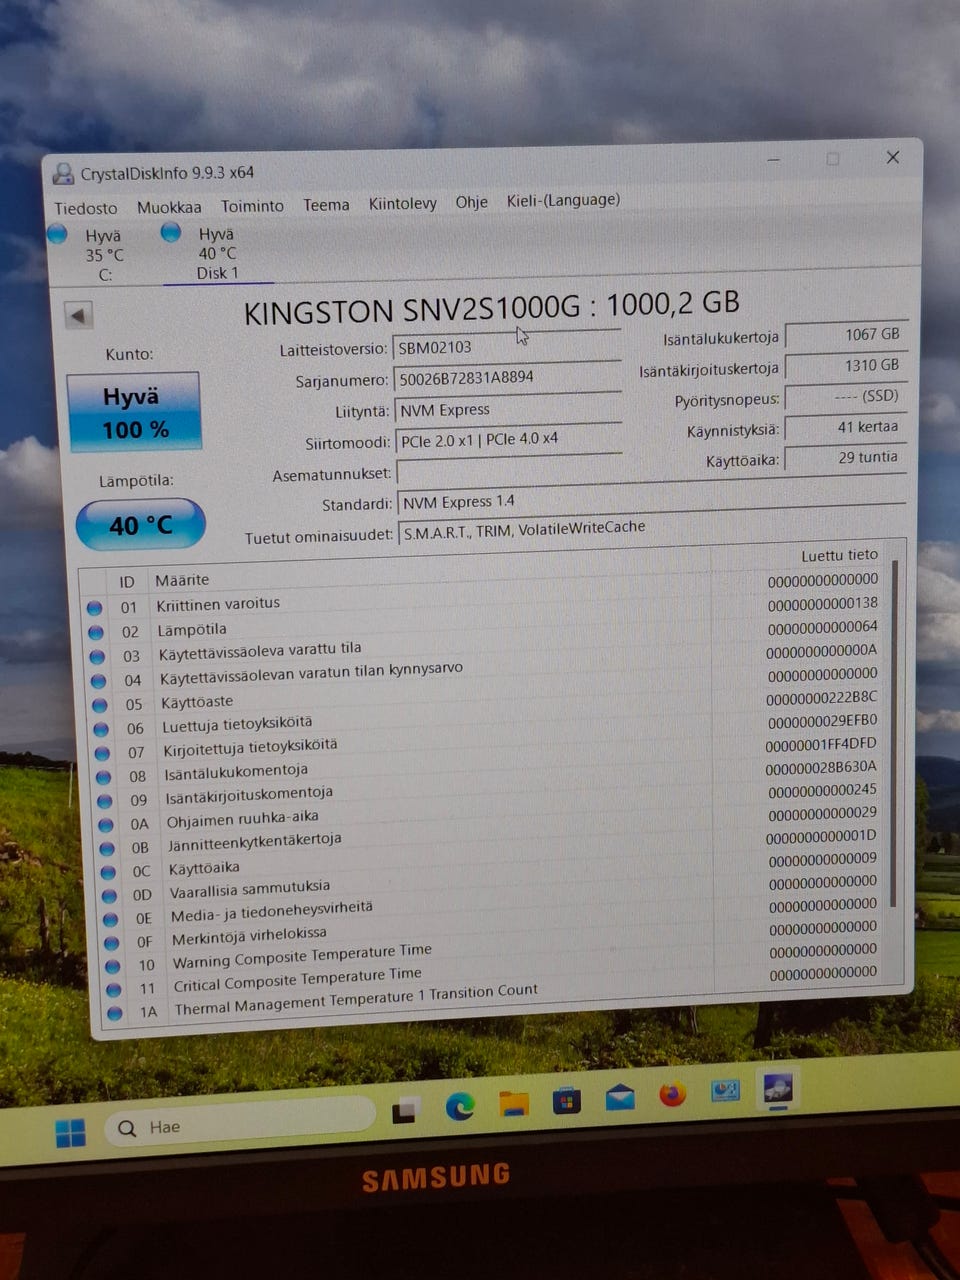Click the power-on count value 41 kertaa
The width and height of the screenshot is (960, 1280).
[846, 427]
